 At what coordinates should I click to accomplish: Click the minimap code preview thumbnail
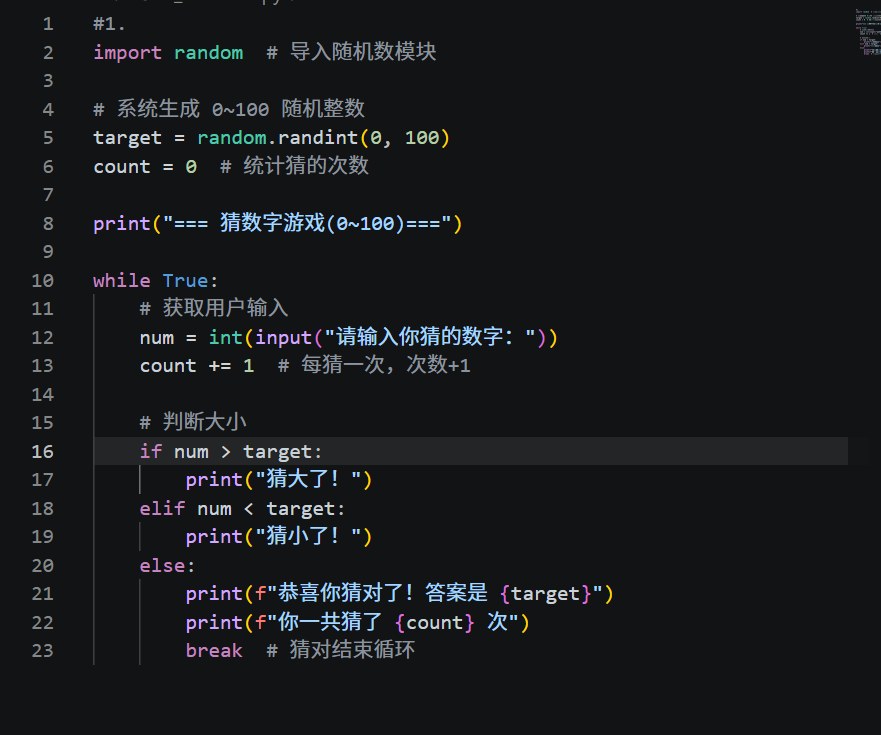[868, 31]
